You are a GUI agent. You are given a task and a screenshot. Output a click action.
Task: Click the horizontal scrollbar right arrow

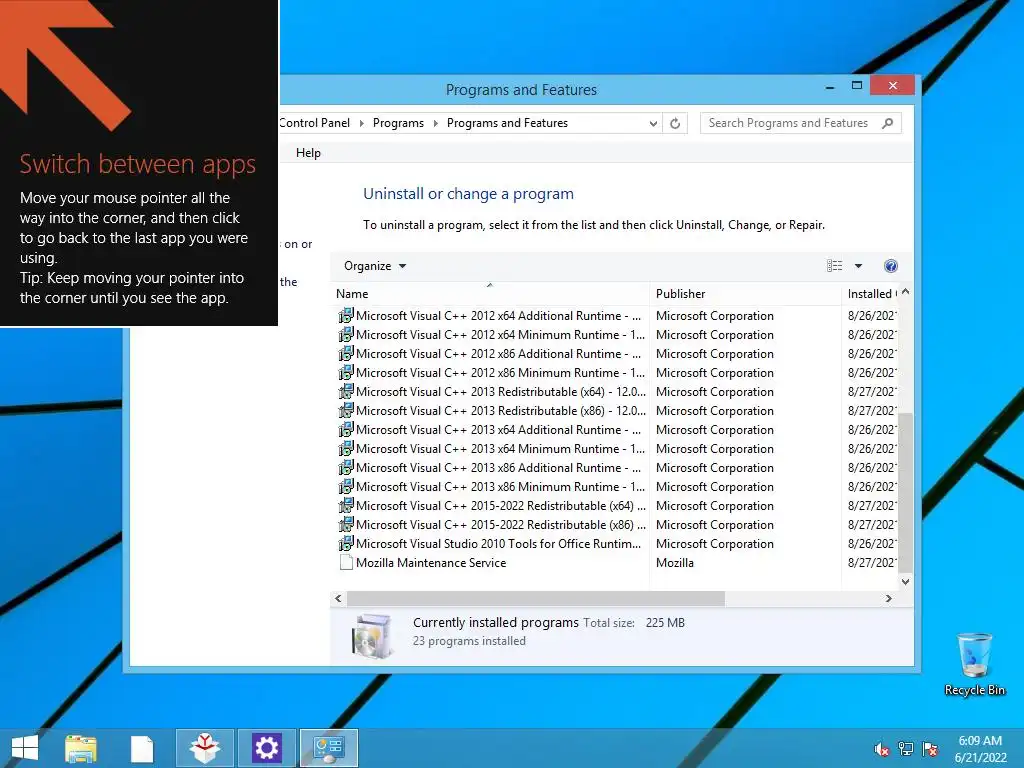(888, 598)
